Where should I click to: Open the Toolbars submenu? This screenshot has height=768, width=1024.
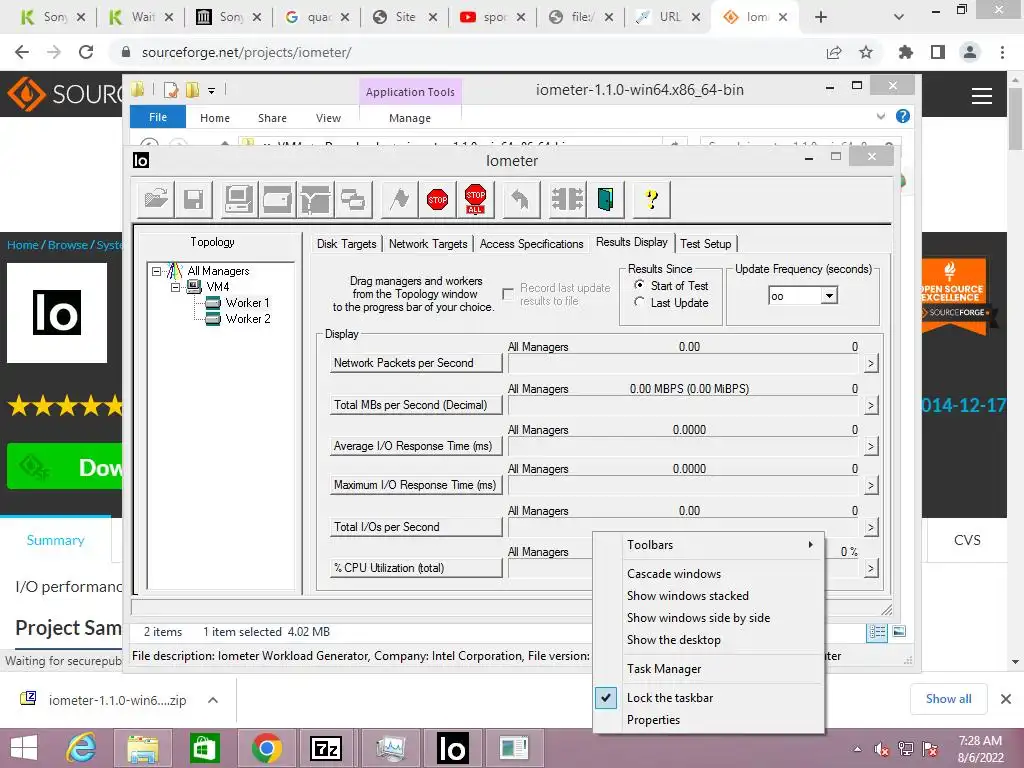709,545
